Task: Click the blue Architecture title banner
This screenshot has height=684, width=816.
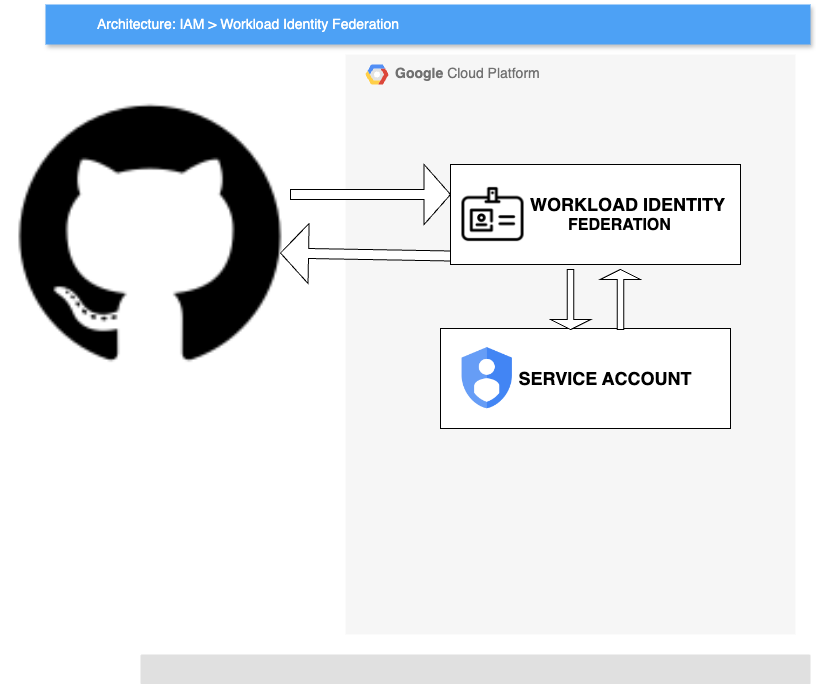Action: tap(427, 24)
